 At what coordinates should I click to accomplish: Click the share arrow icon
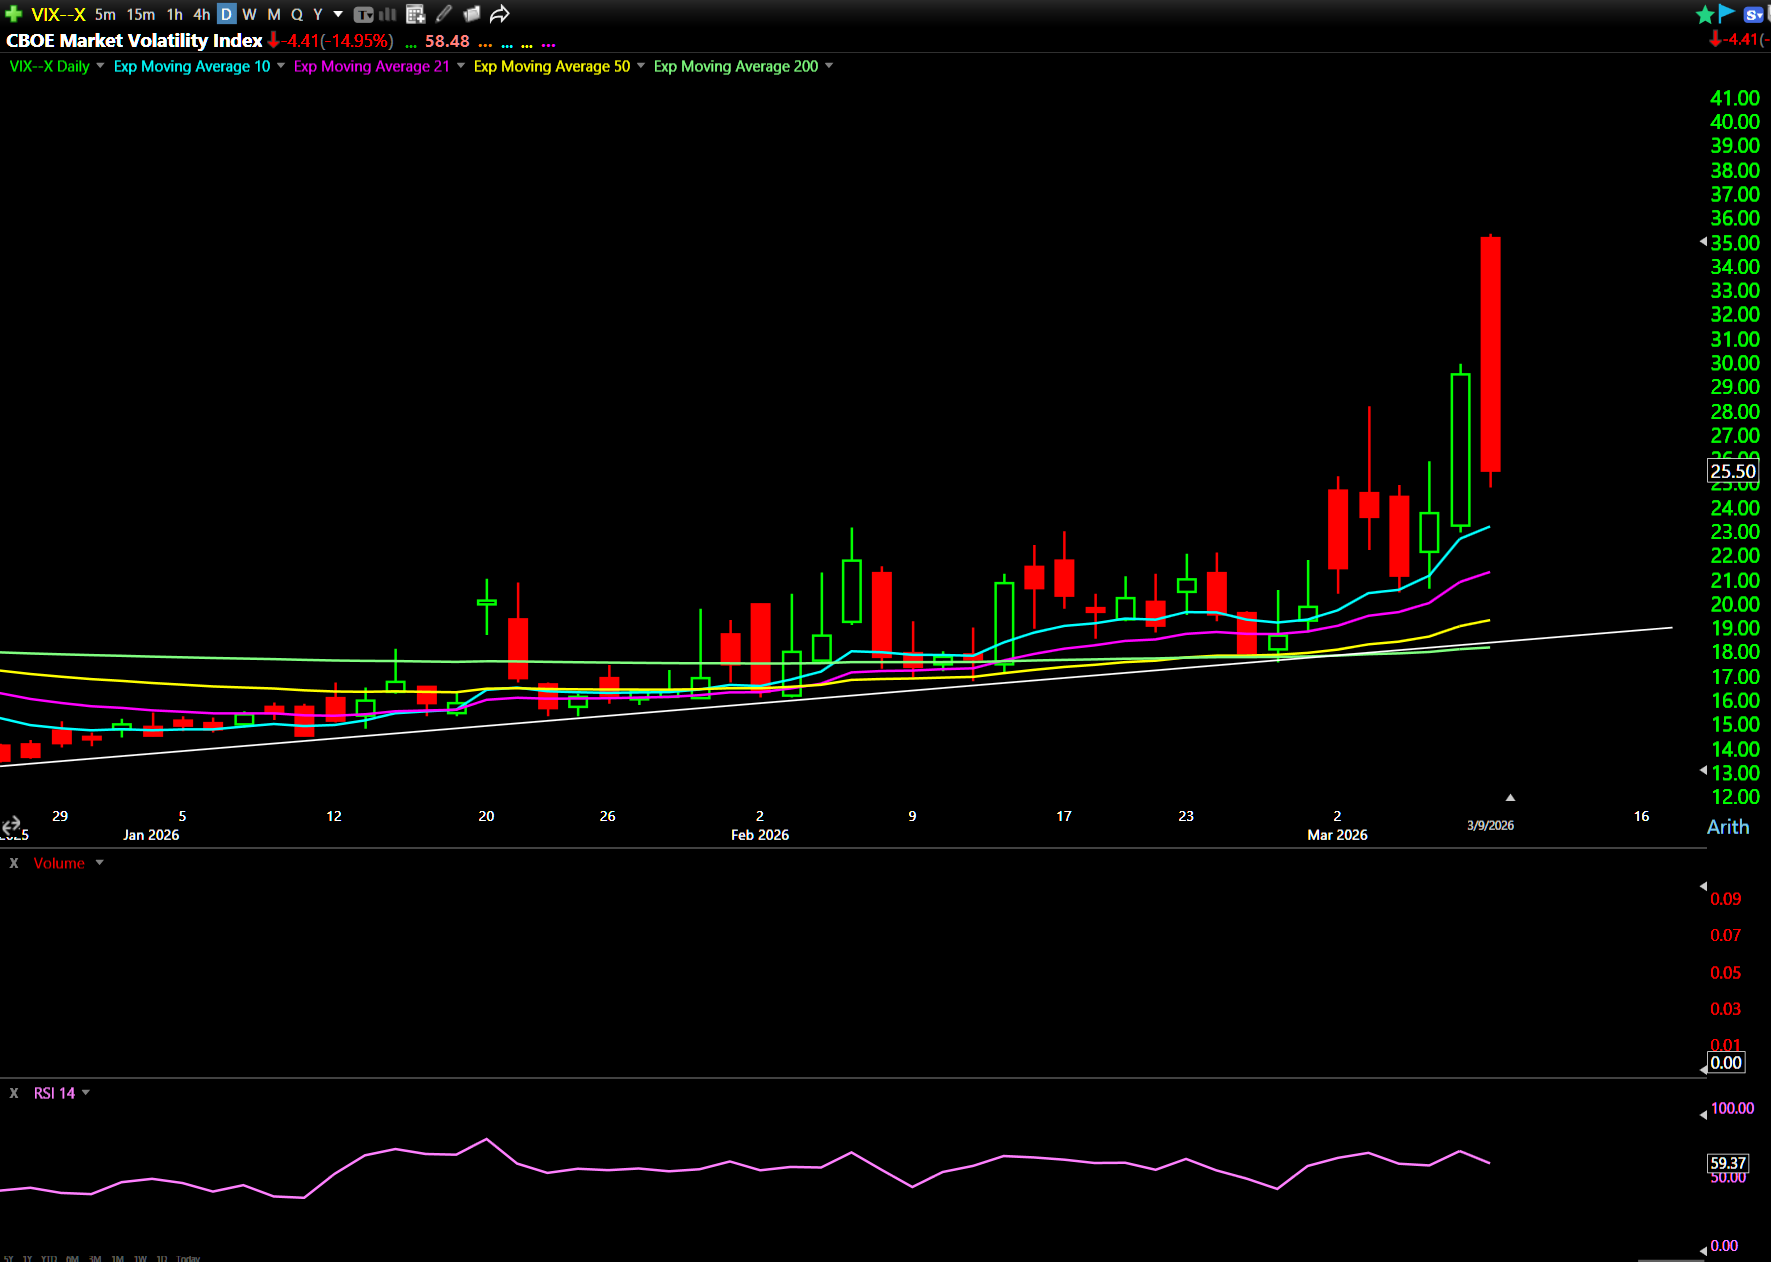pos(500,14)
